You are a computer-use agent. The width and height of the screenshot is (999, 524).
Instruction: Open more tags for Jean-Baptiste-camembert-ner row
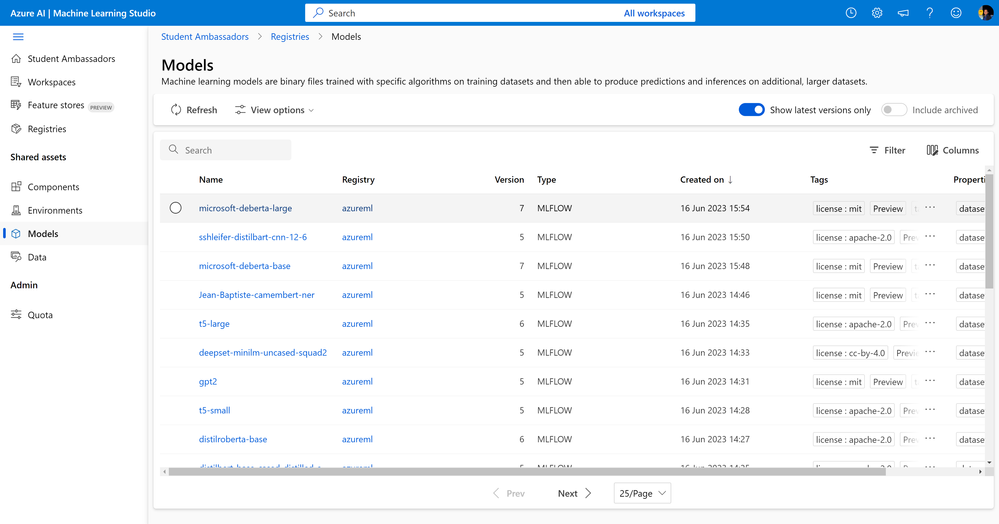(x=930, y=295)
